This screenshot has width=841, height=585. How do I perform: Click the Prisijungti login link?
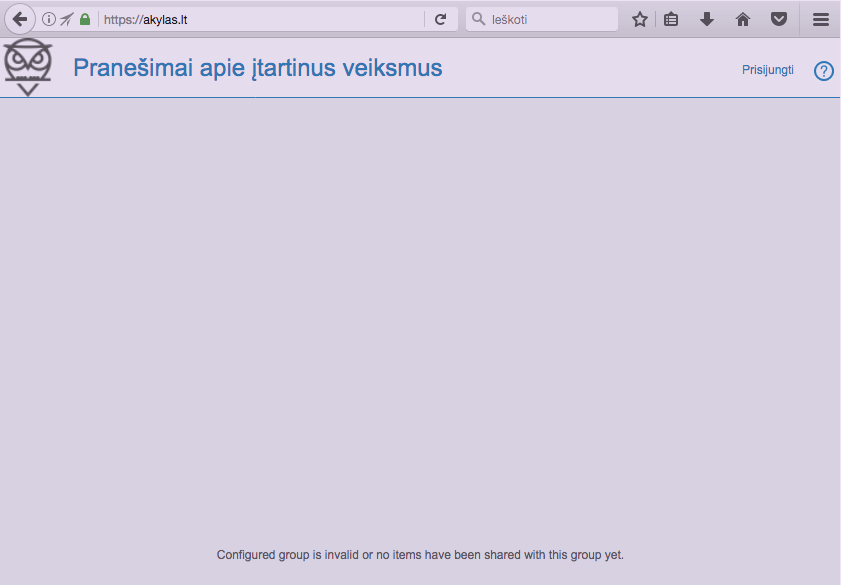768,70
